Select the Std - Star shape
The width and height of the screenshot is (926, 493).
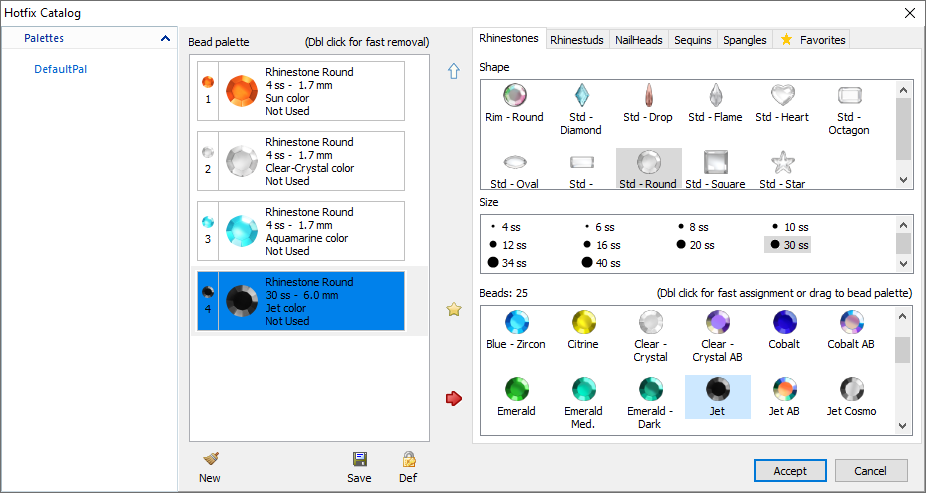(782, 170)
